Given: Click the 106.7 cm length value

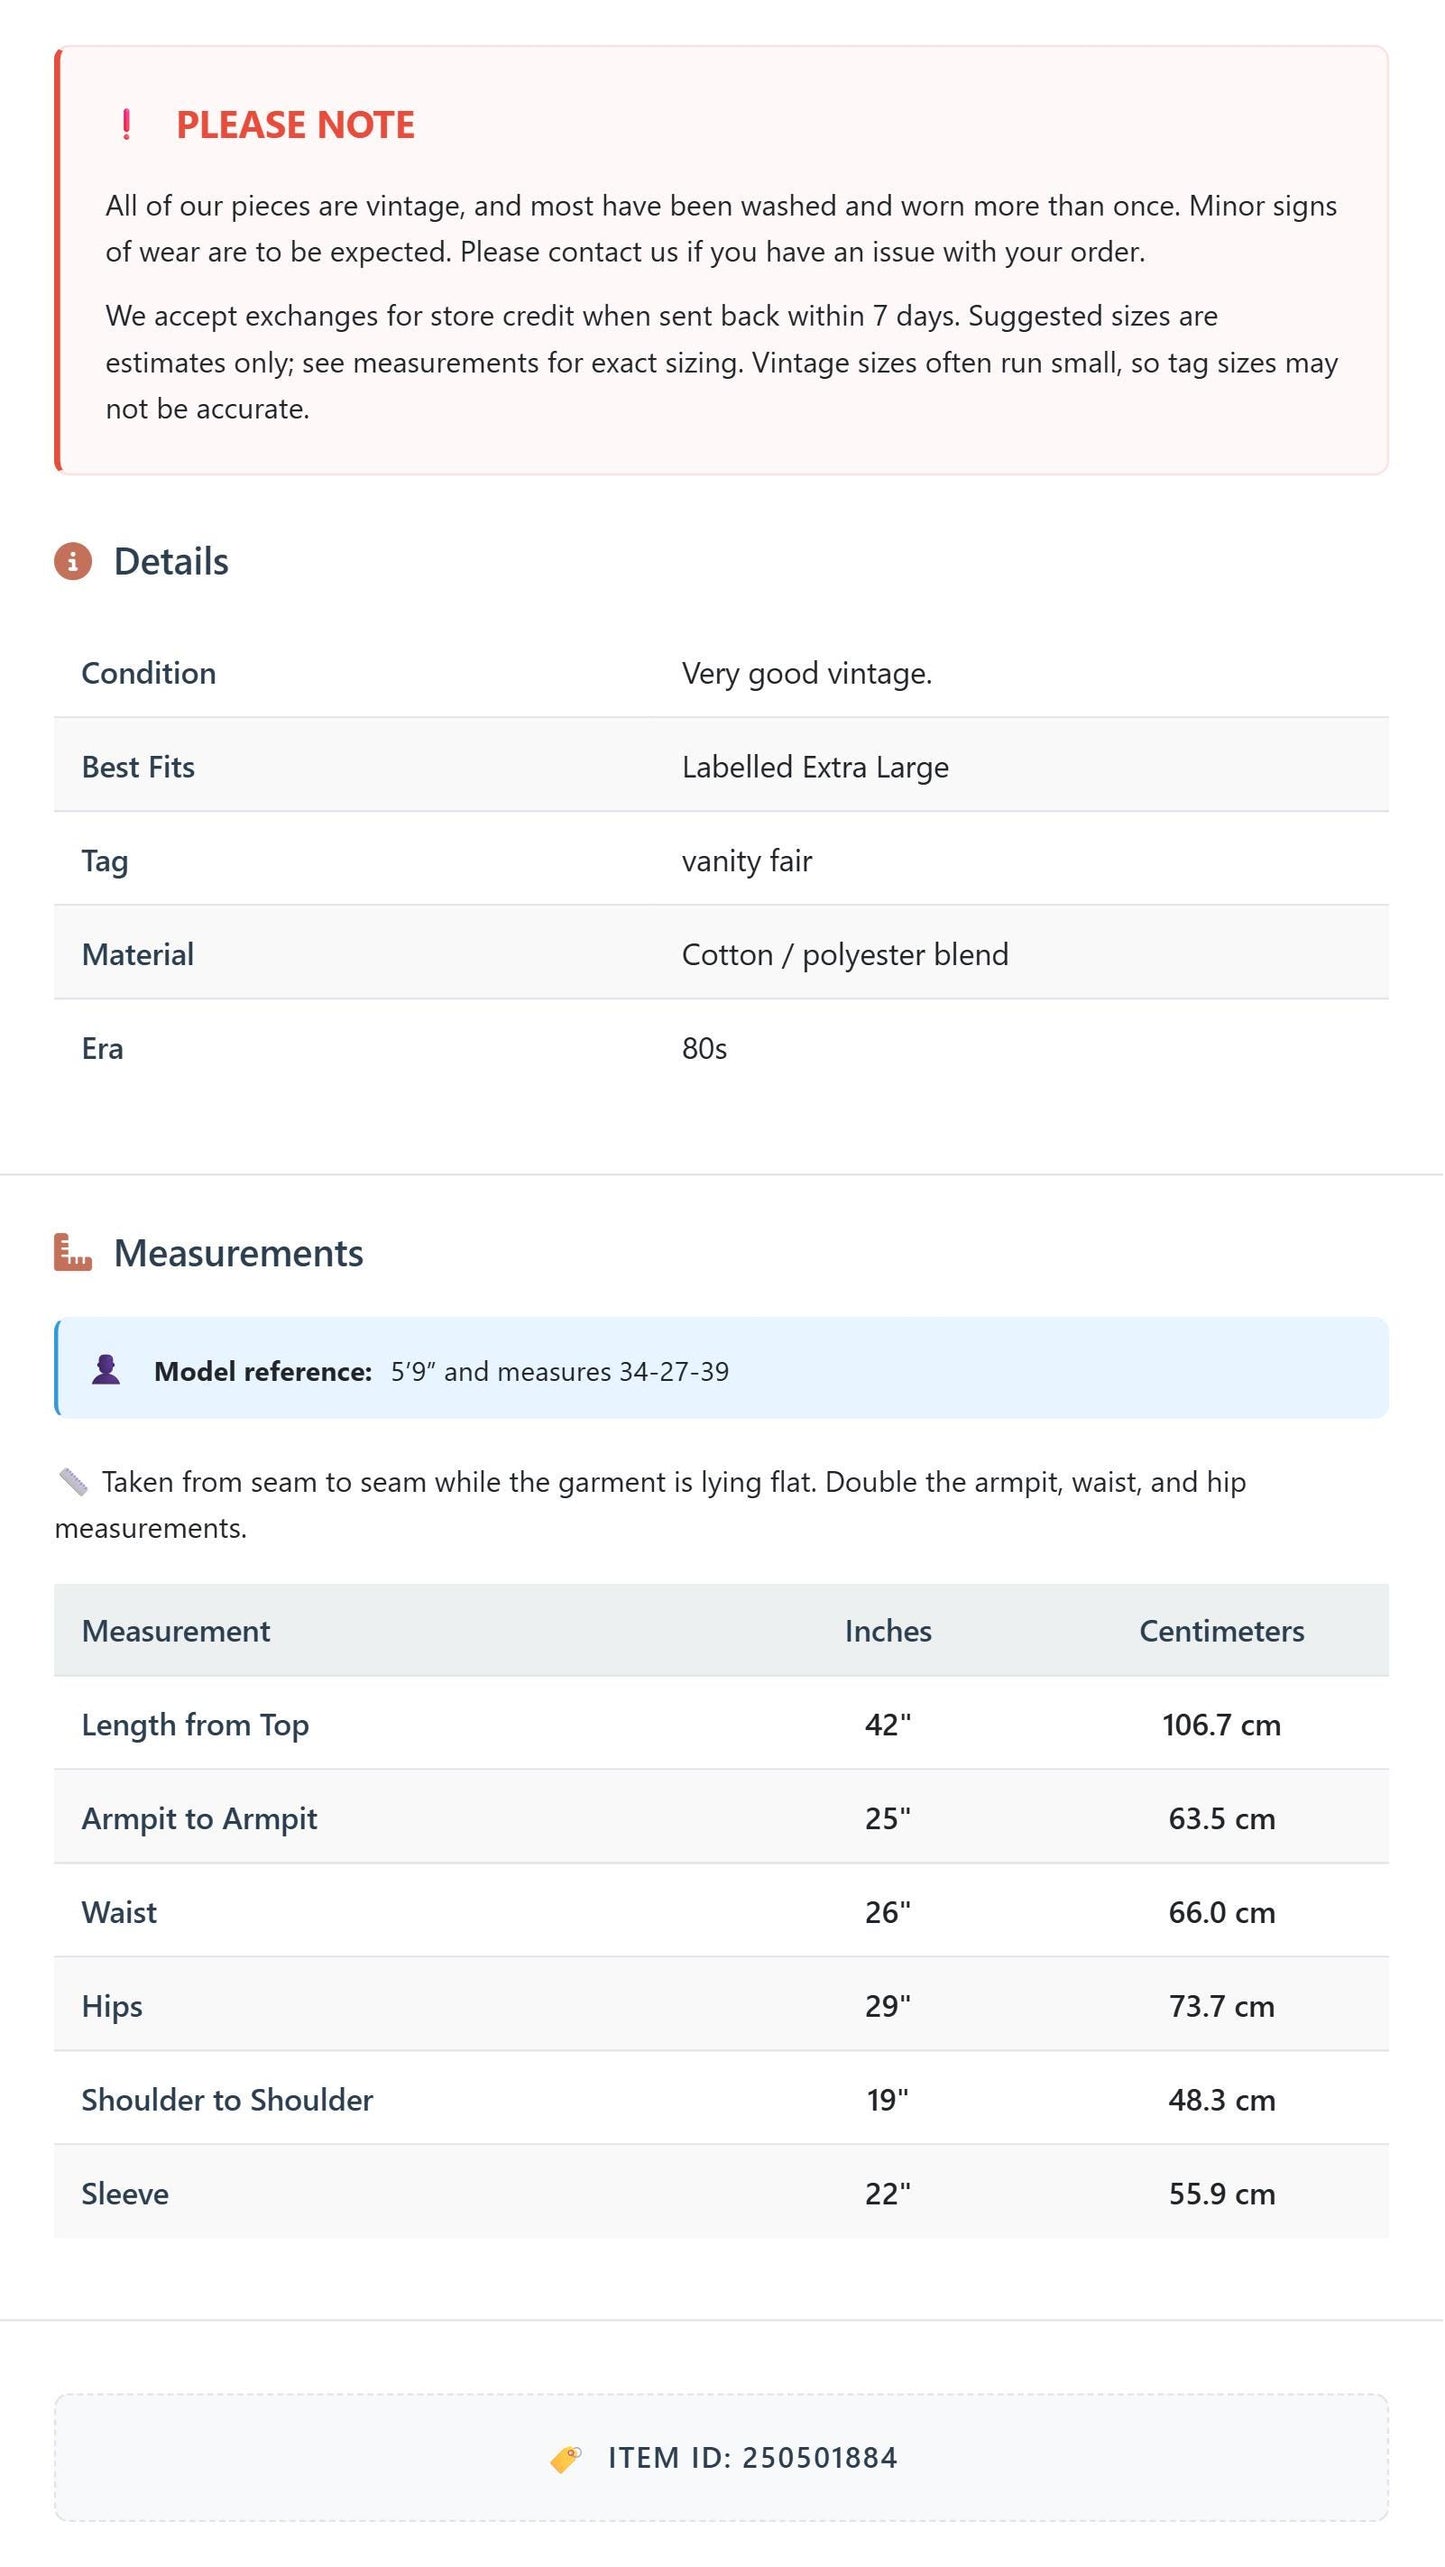Looking at the screenshot, I should click(1222, 1725).
